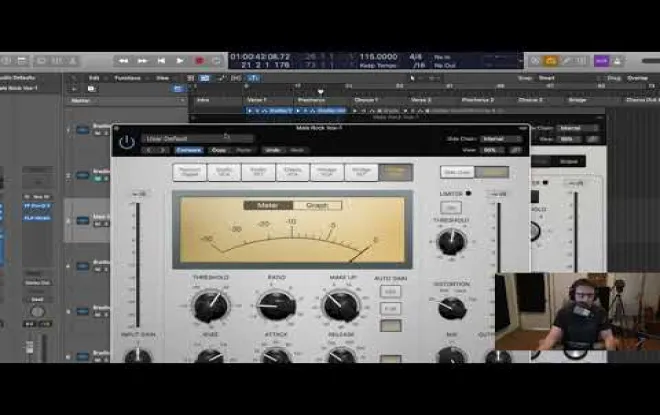Open the Compressor View percentage dropdown
The height and width of the screenshot is (415, 660).
(x=492, y=150)
